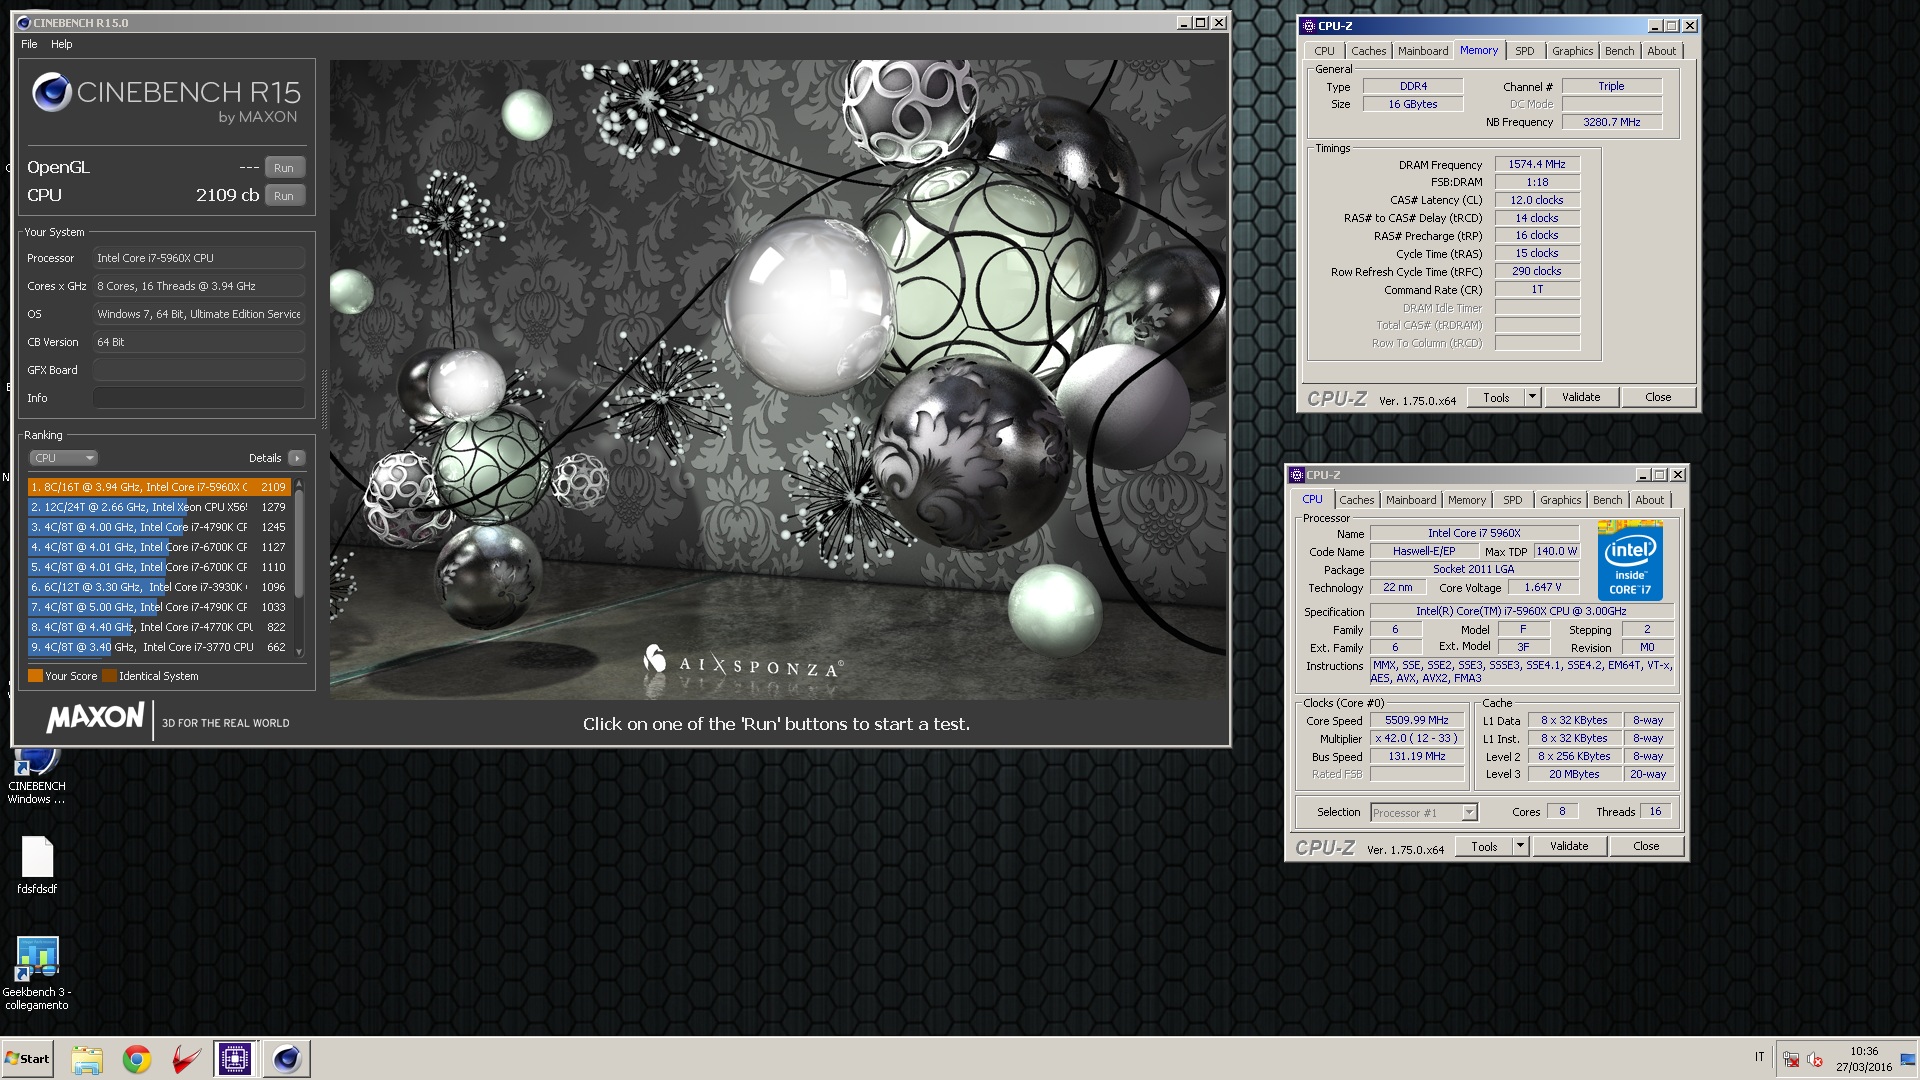Open the Cinebench Help menu
The image size is (1920, 1080).
62,44
